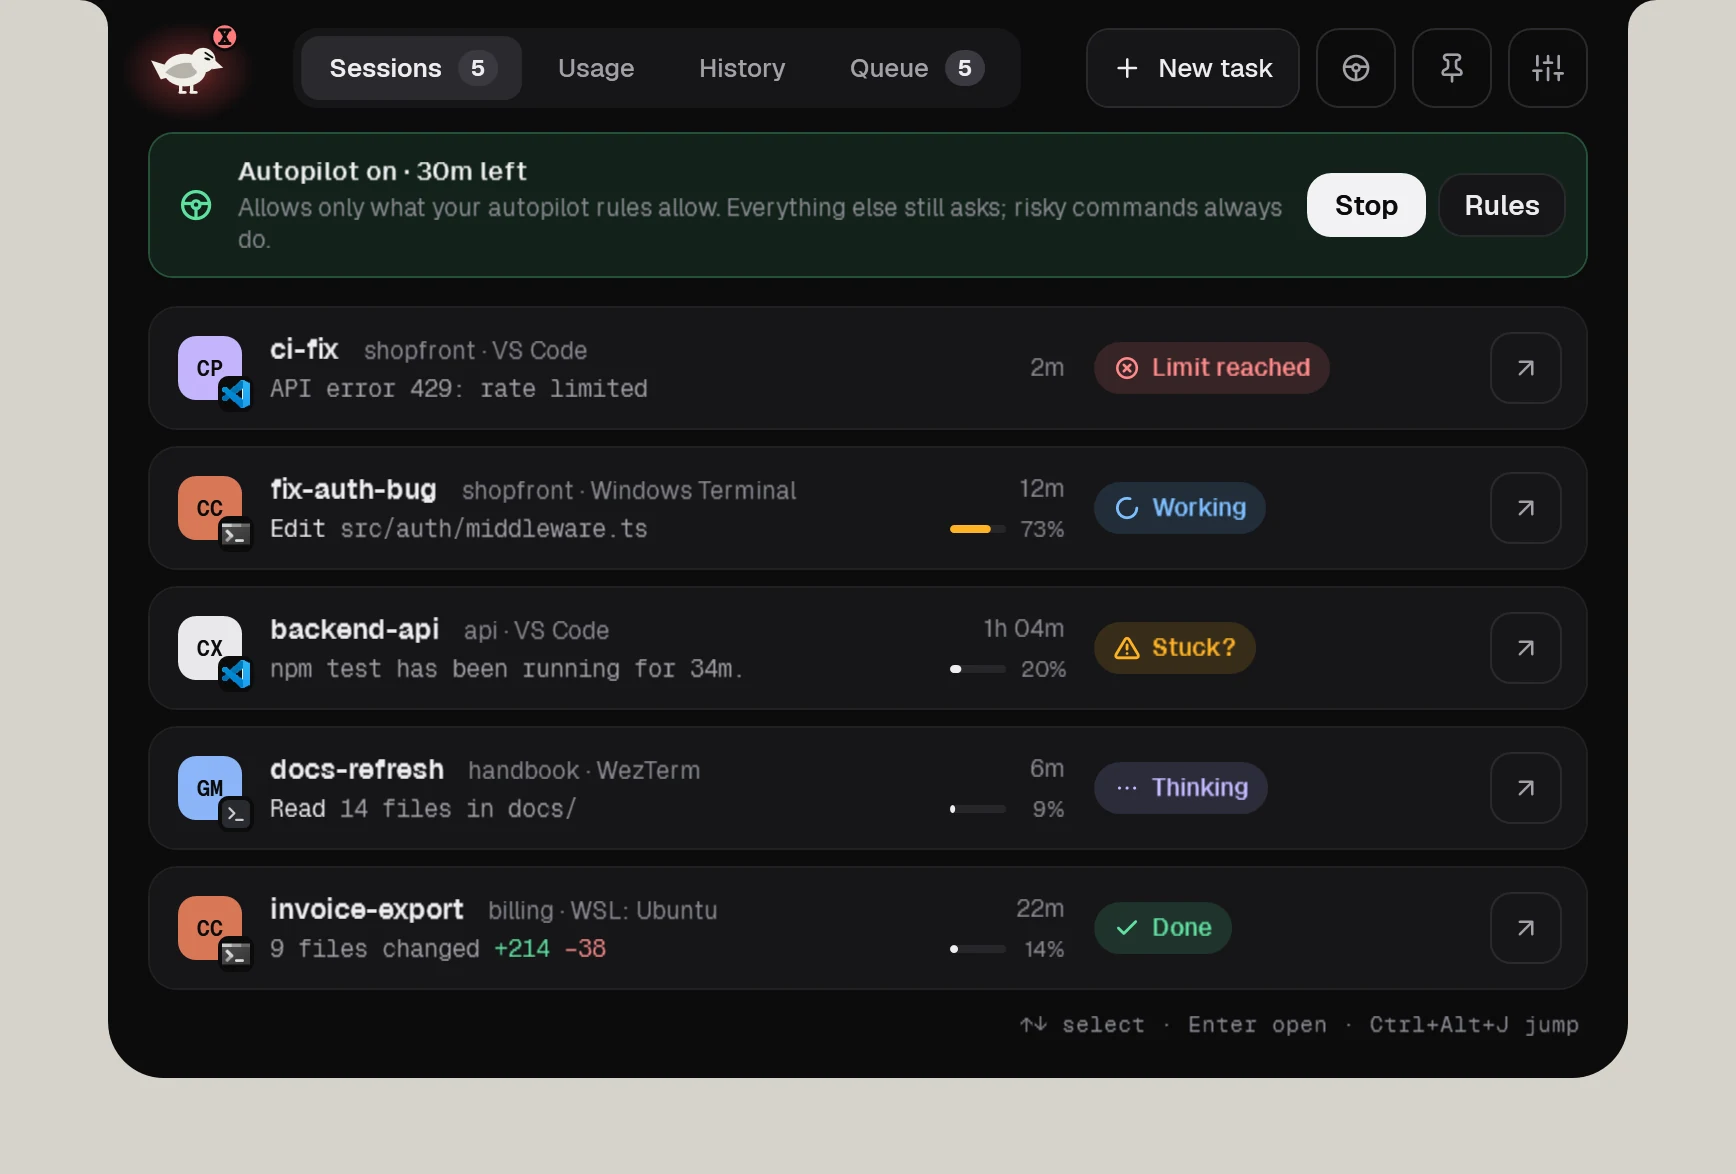Click the Done status badge
This screenshot has width=1736, height=1174.
(1162, 928)
